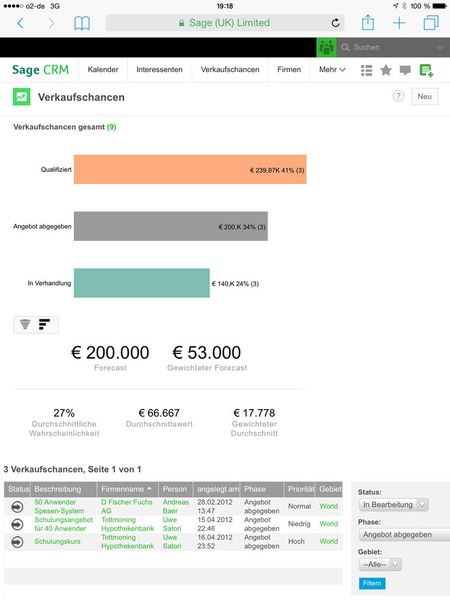
Task: Open favorites star icon
Action: (x=386, y=70)
